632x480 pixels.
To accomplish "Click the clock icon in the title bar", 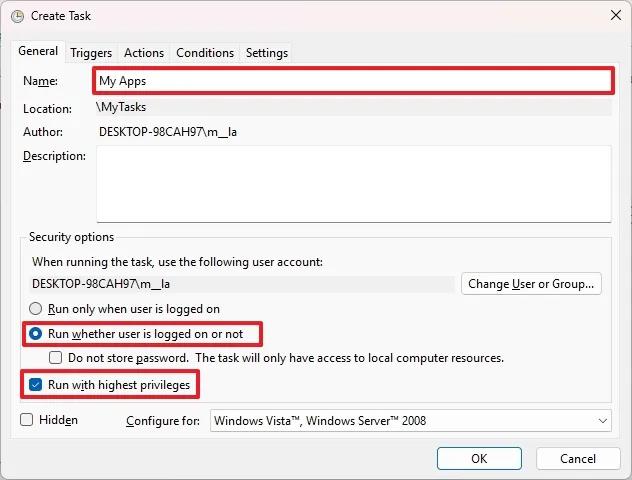I will point(13,16).
